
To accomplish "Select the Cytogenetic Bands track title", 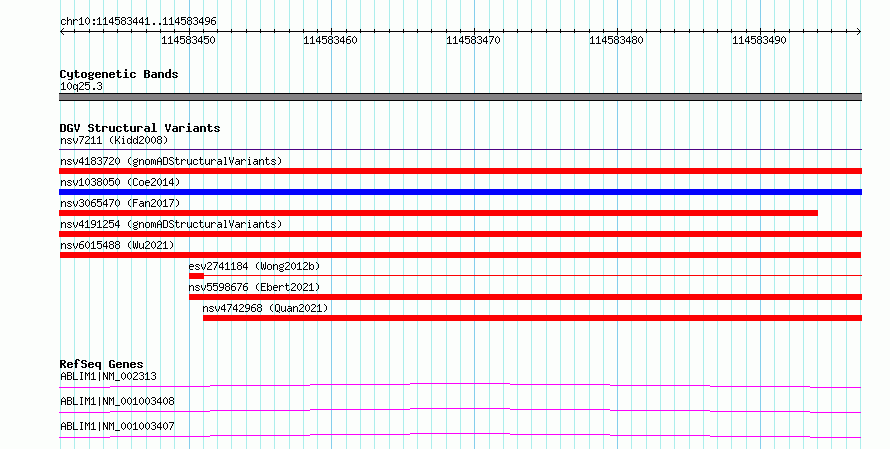I will pos(119,74).
